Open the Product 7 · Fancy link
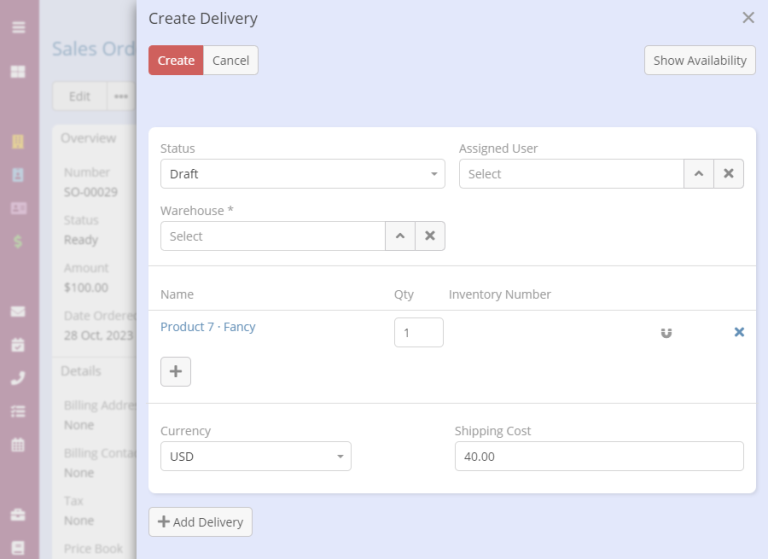 (208, 327)
